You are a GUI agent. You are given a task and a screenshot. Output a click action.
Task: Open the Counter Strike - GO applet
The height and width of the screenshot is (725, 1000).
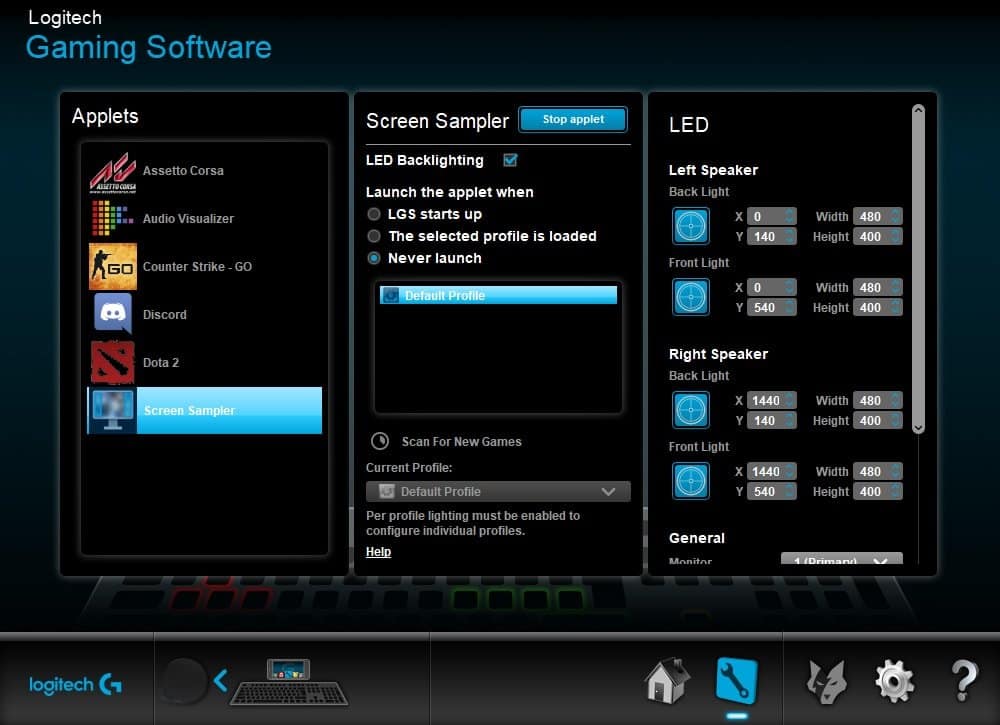(x=112, y=266)
